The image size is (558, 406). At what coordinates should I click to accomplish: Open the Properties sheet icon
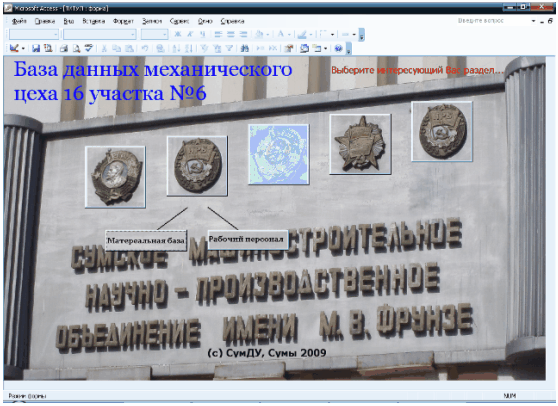[289, 48]
